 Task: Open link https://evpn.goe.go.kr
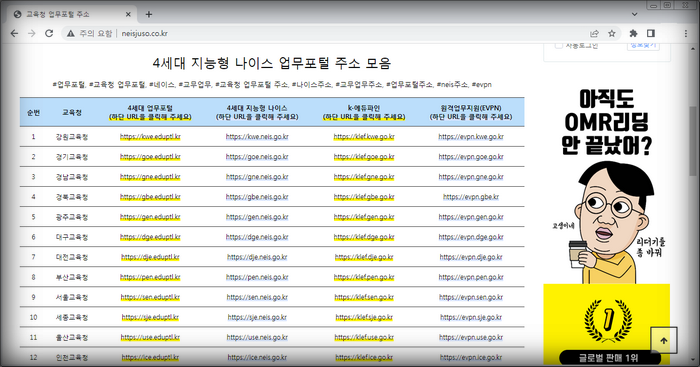(x=471, y=157)
